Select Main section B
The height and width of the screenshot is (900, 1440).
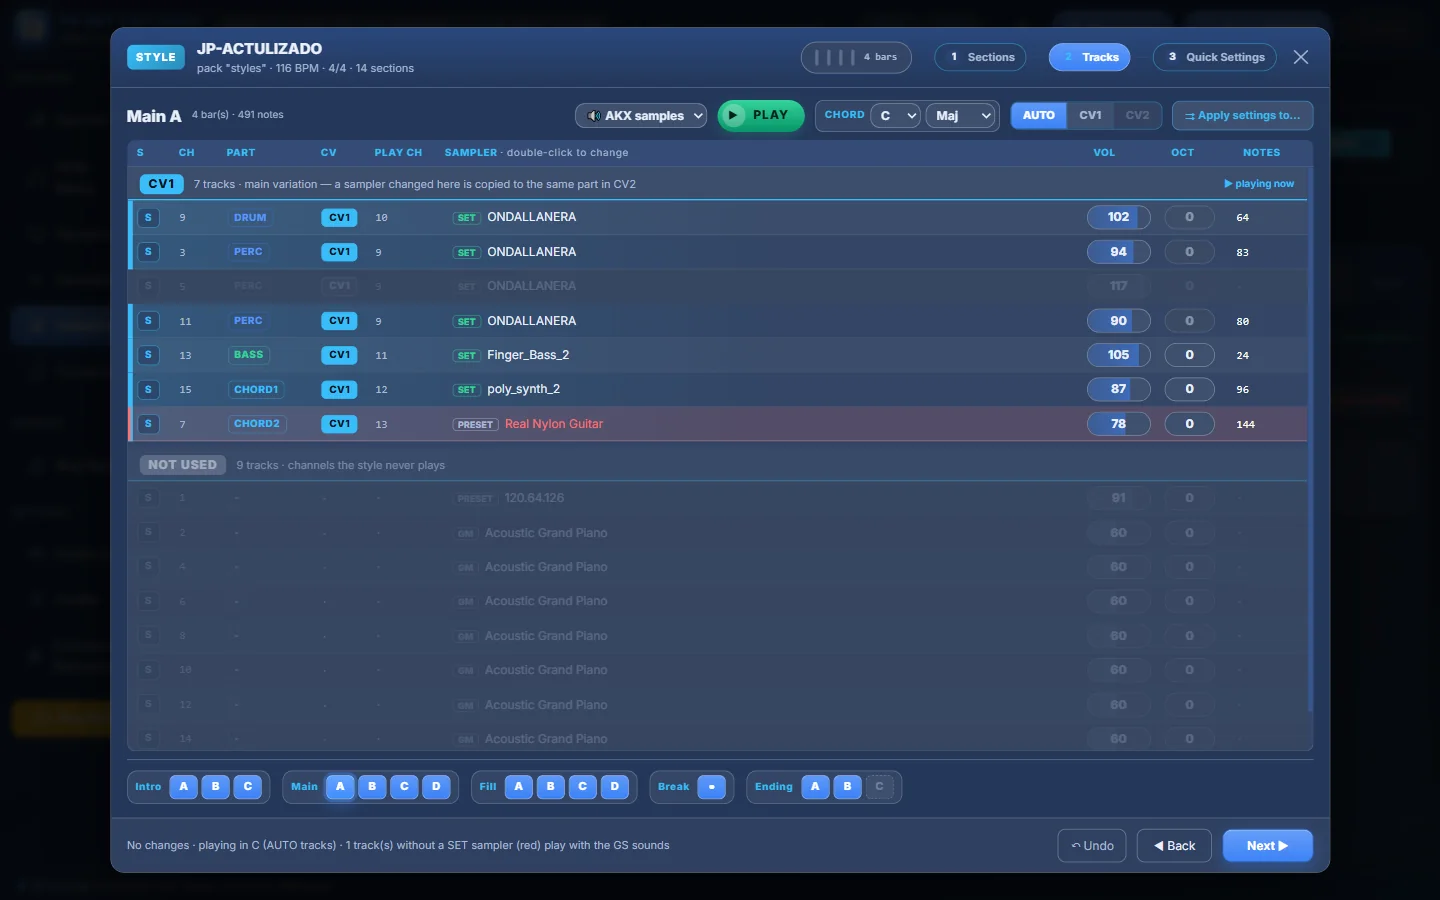(x=372, y=787)
